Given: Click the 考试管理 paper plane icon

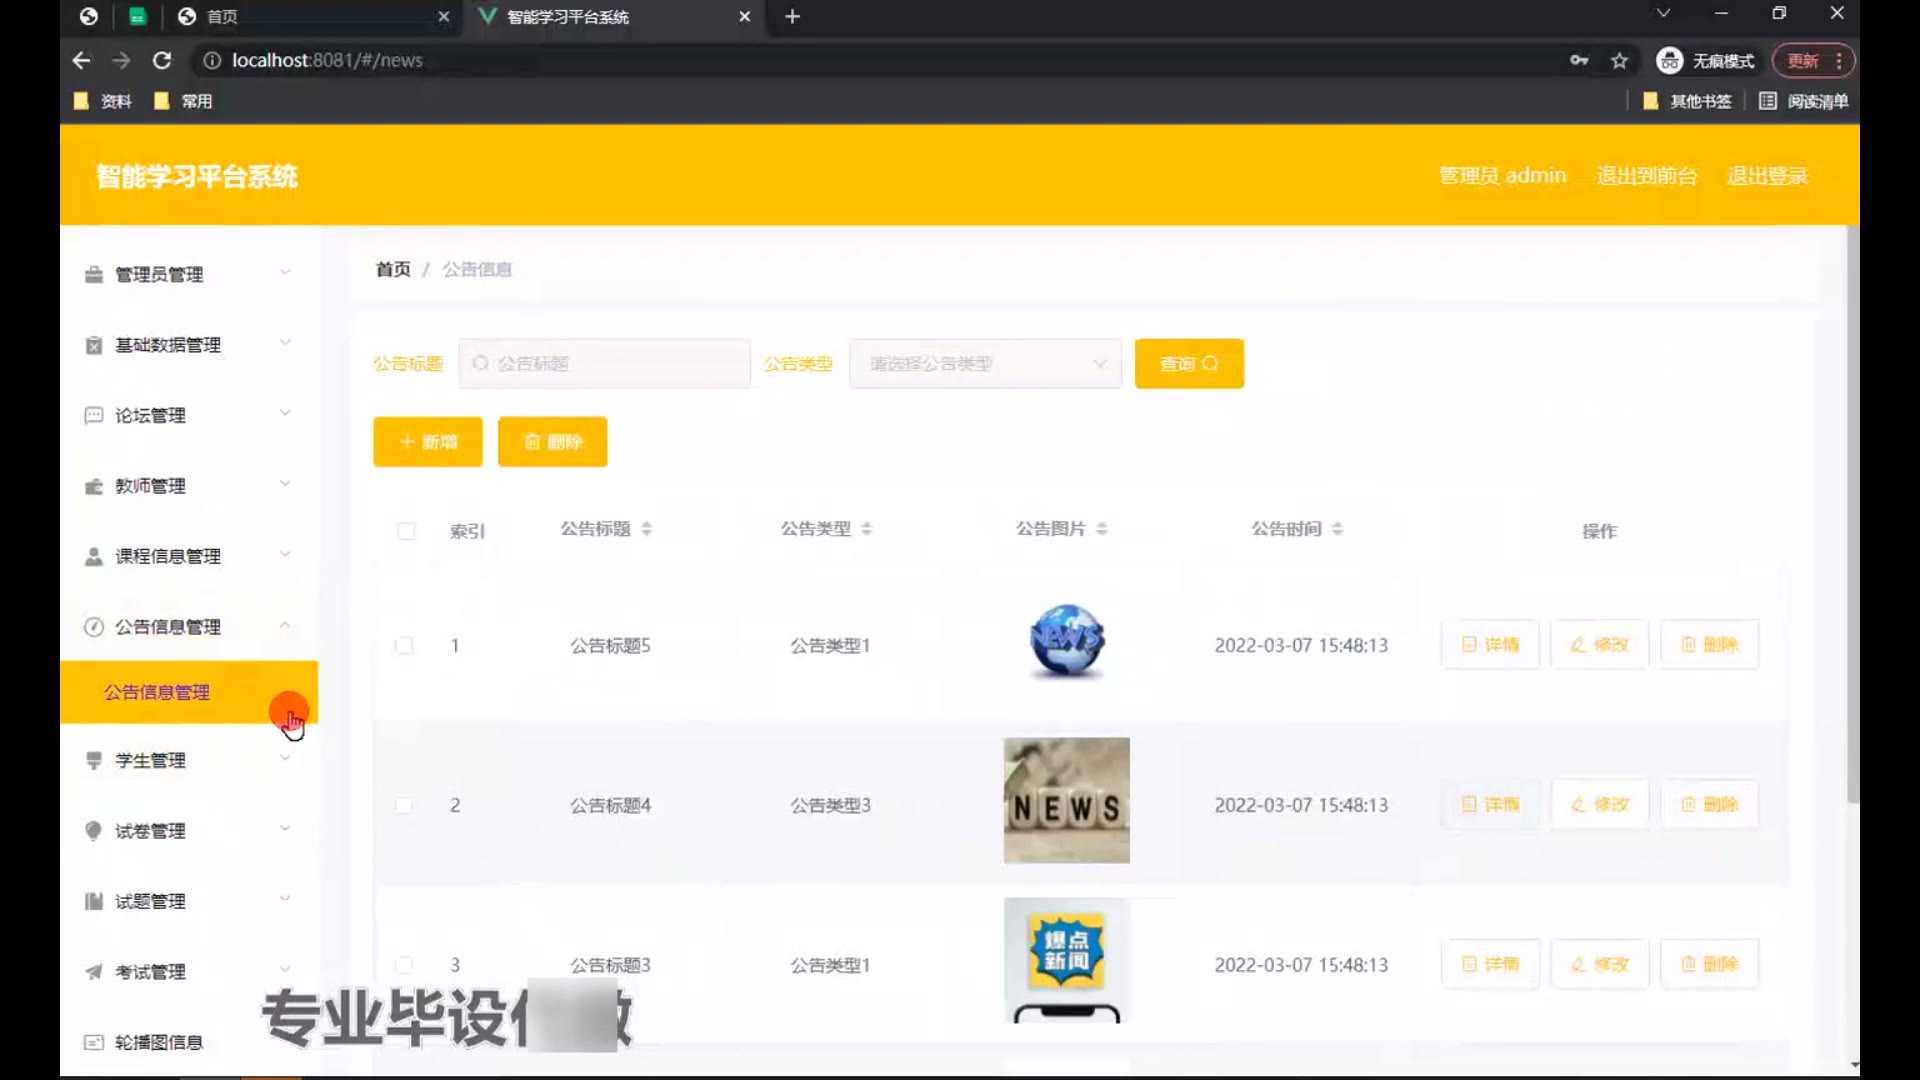Looking at the screenshot, I should [x=94, y=972].
